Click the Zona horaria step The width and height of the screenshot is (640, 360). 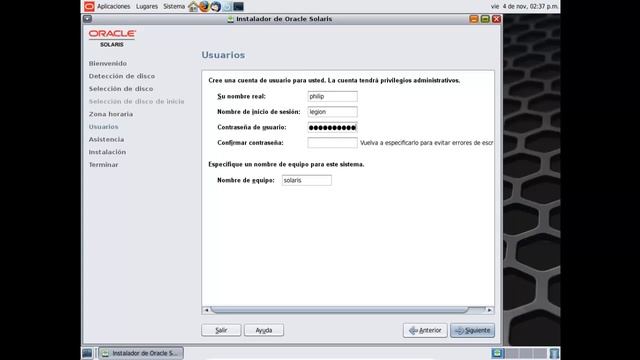111,114
